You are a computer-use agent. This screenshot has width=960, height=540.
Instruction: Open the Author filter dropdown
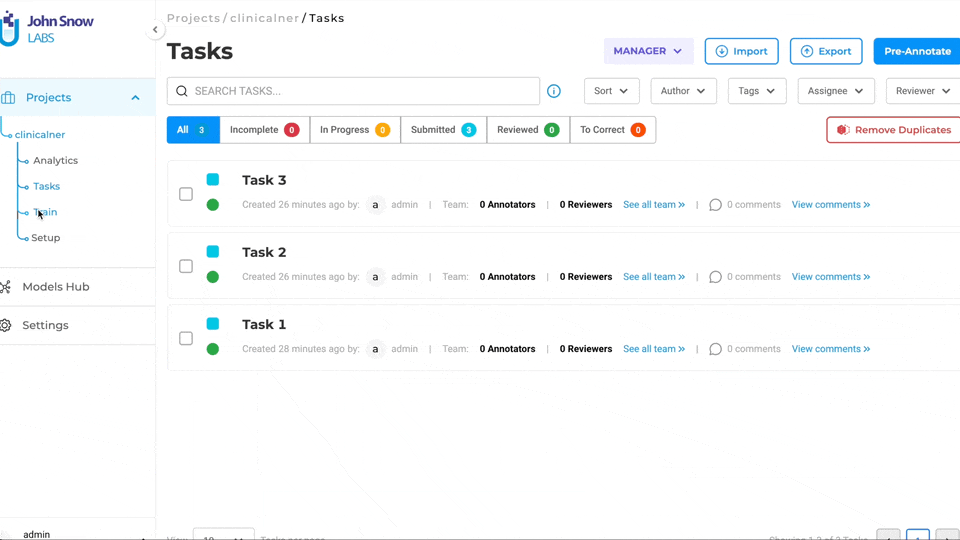(x=683, y=91)
